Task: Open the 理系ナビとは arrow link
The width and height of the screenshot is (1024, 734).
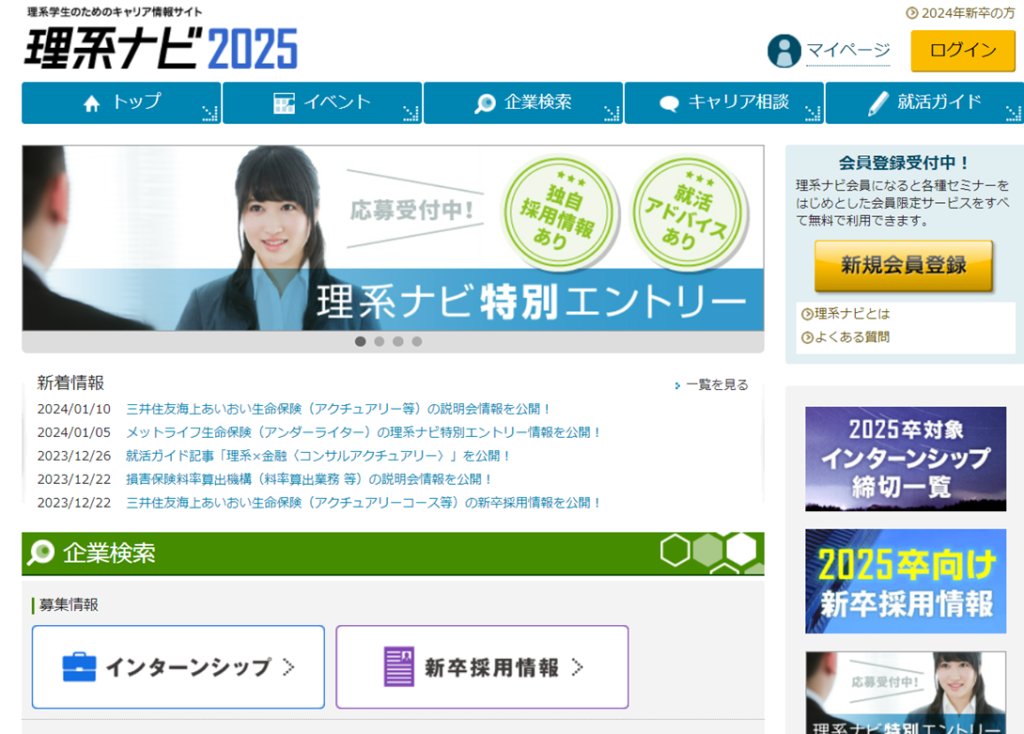Action: tap(845, 314)
